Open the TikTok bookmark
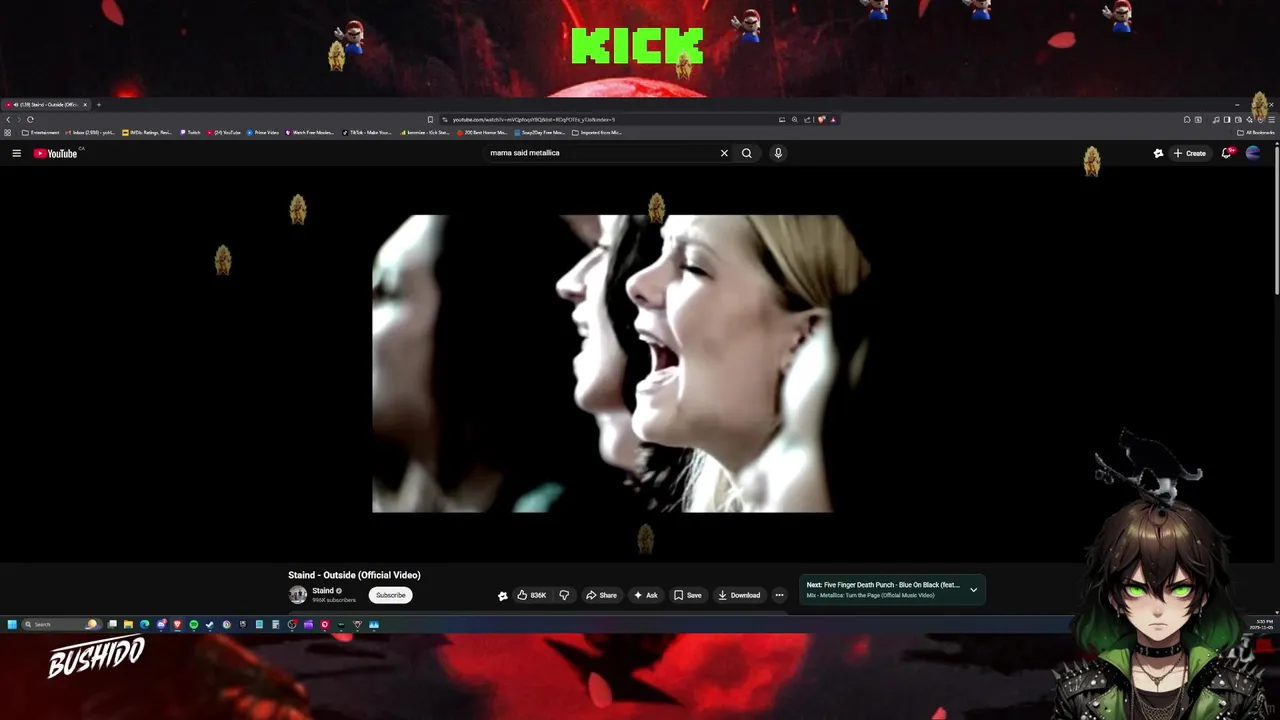This screenshot has height=720, width=1280. (367, 133)
